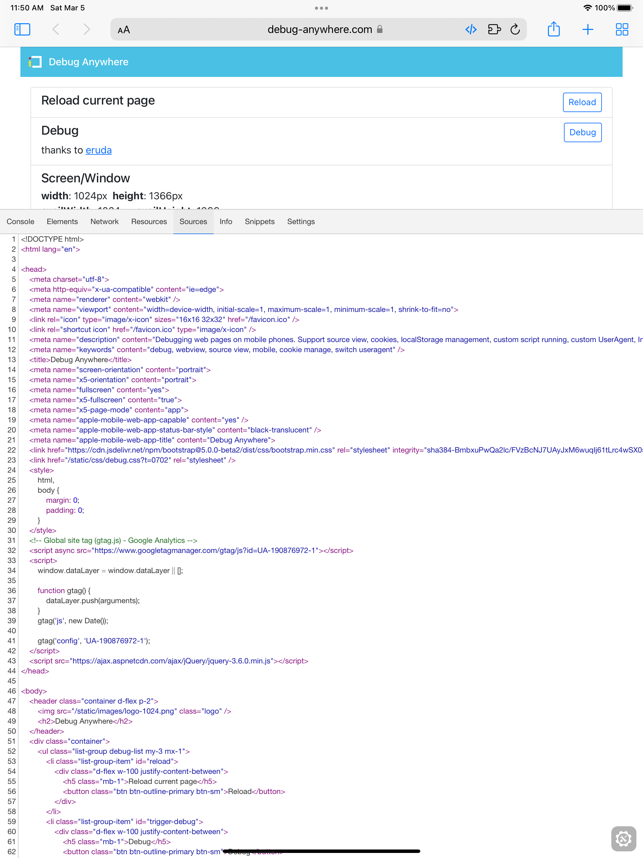Click the logo-1024.png img source line
The image size is (643, 858).
click(134, 711)
